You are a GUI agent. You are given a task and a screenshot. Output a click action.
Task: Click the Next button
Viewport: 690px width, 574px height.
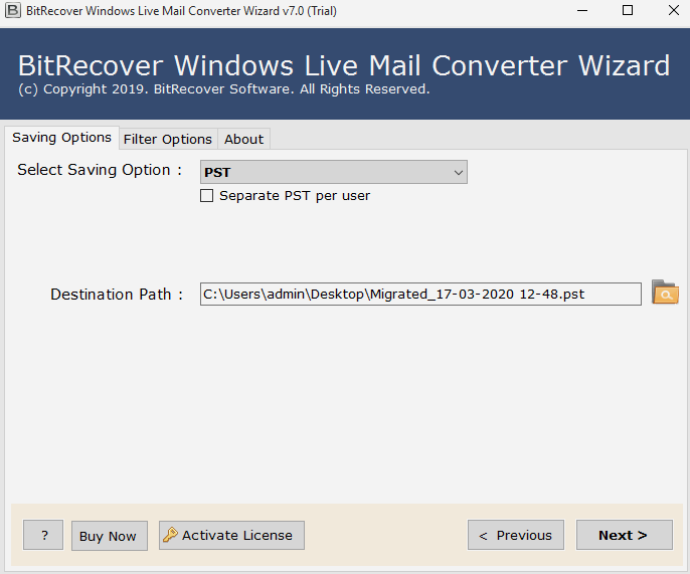(624, 535)
